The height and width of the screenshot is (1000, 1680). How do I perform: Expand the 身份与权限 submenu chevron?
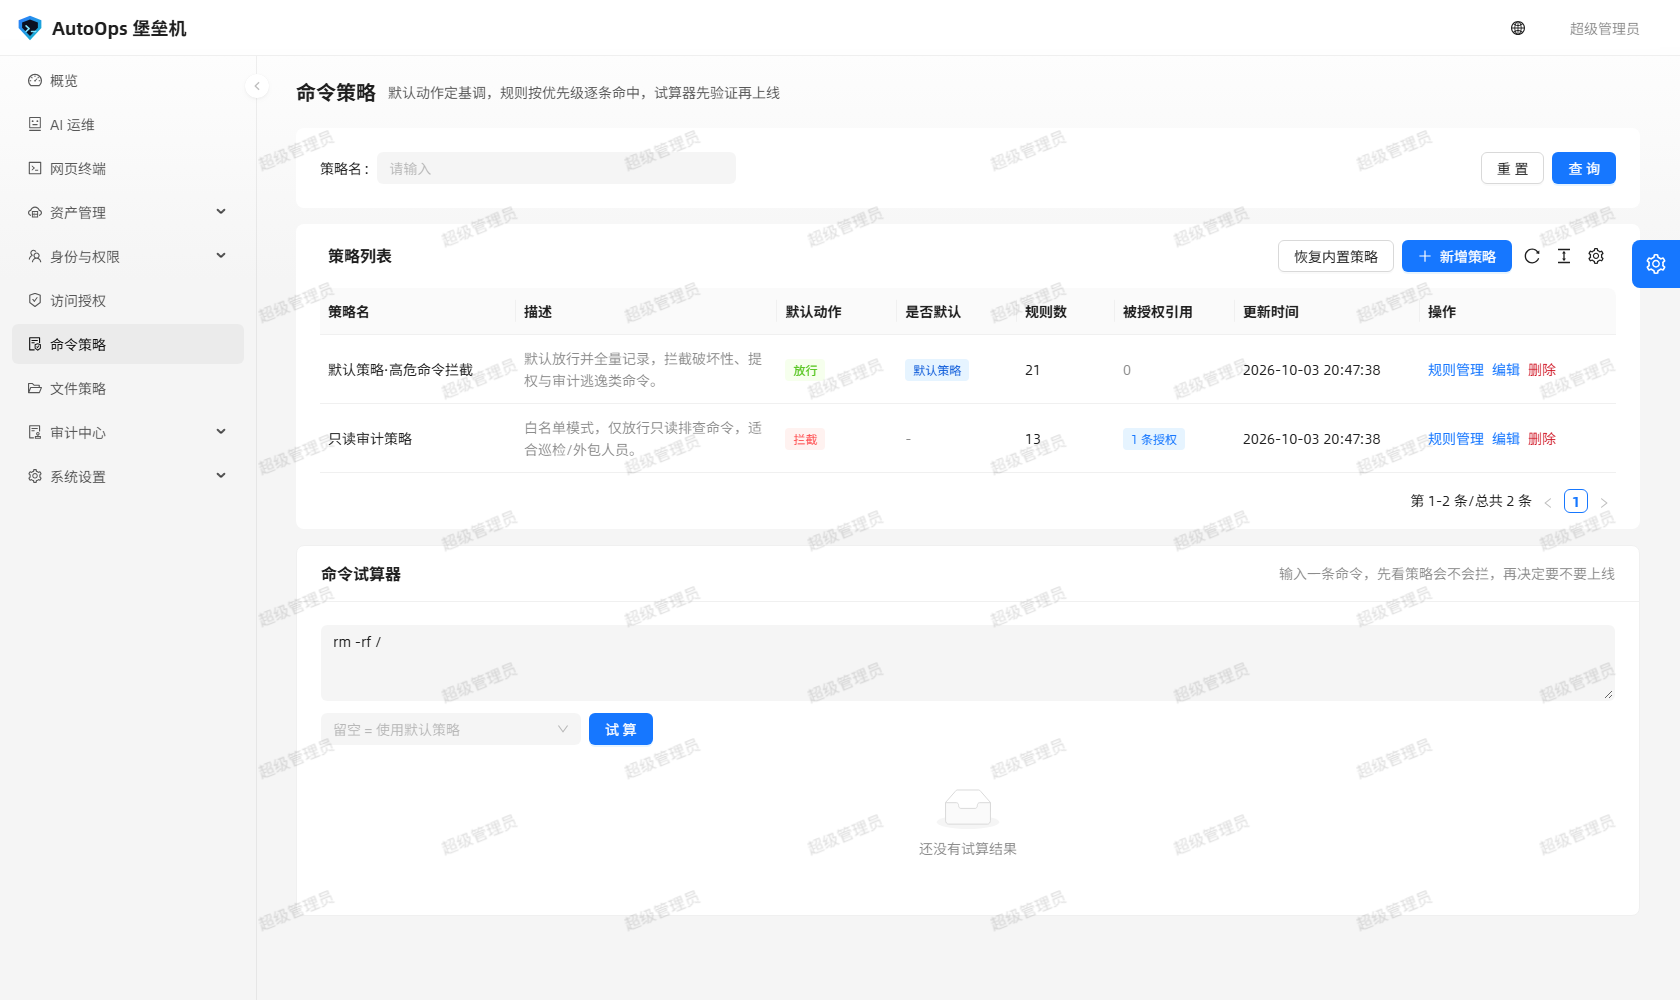pos(221,256)
